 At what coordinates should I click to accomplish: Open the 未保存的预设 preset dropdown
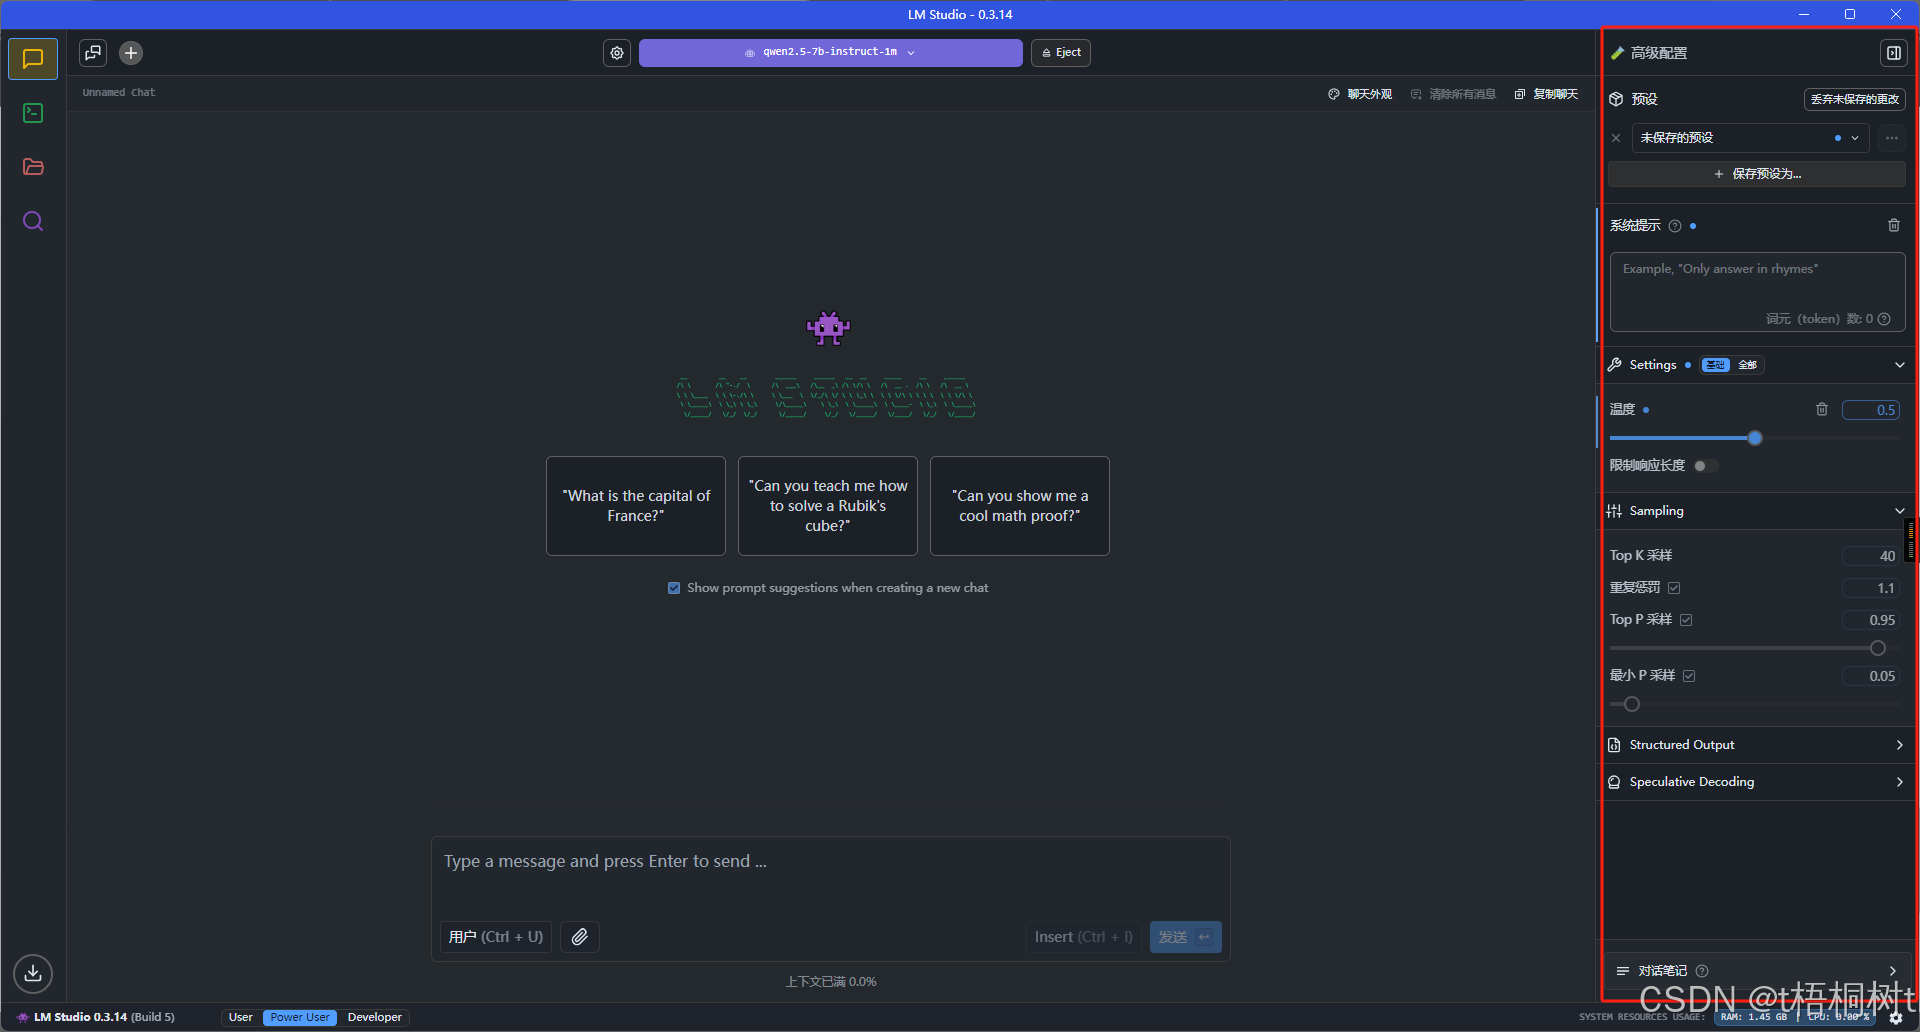pos(1750,138)
